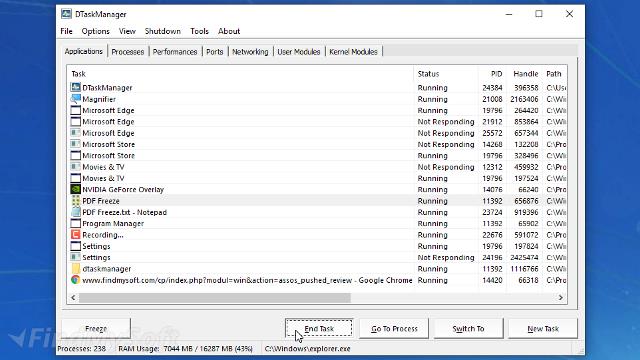Switch to the Ports tab
This screenshot has width=640, height=360.
[x=215, y=52]
